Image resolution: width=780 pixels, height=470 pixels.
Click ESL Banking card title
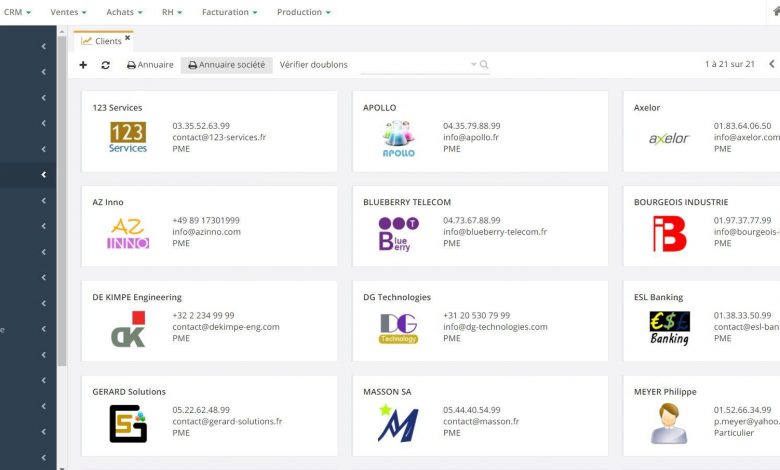click(x=658, y=297)
